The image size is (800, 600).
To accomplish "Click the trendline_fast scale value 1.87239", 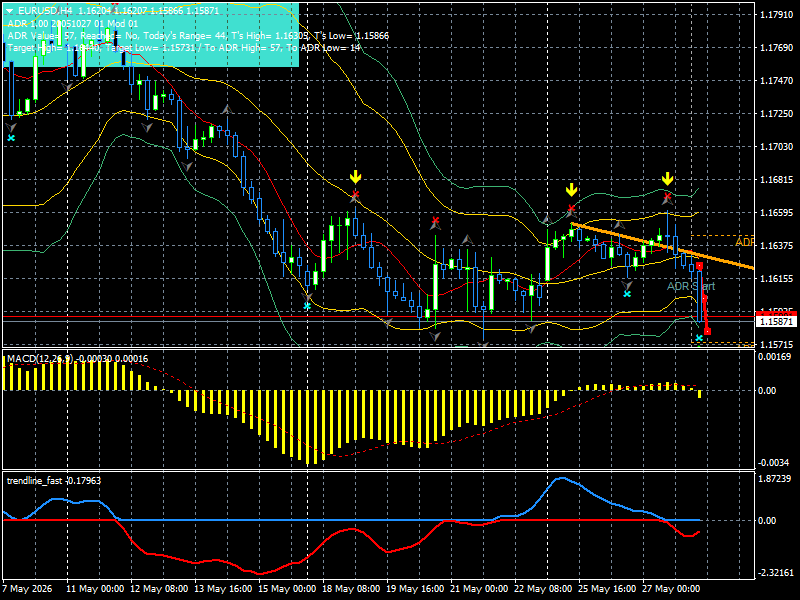I will pos(775,479).
